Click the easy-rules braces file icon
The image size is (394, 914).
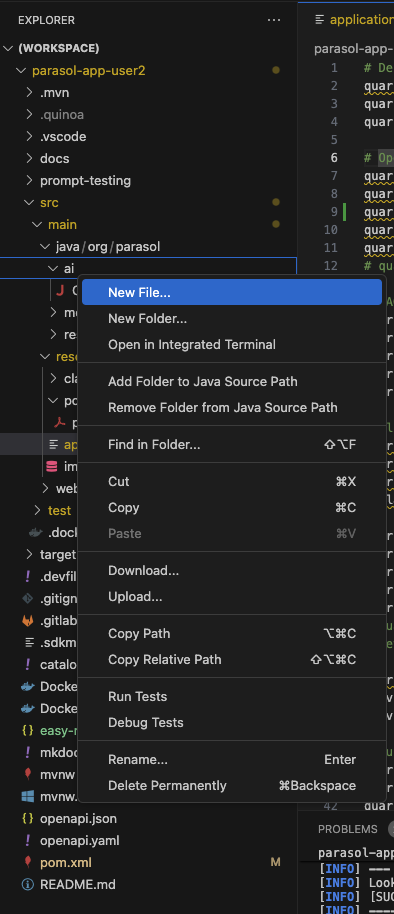(x=27, y=730)
